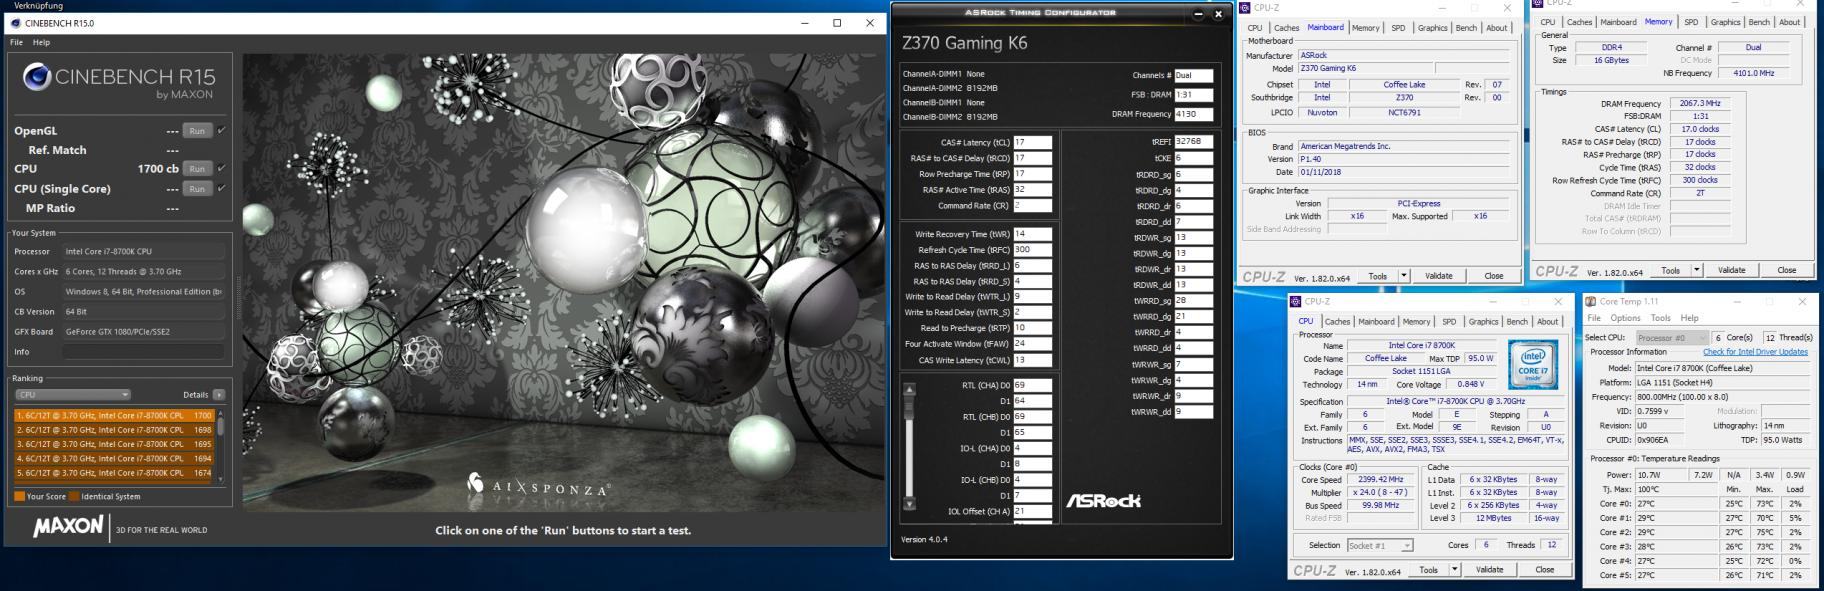Click the CPU-Z Mainboard window title icon
This screenshot has width=1824, height=591.
click(x=1245, y=8)
